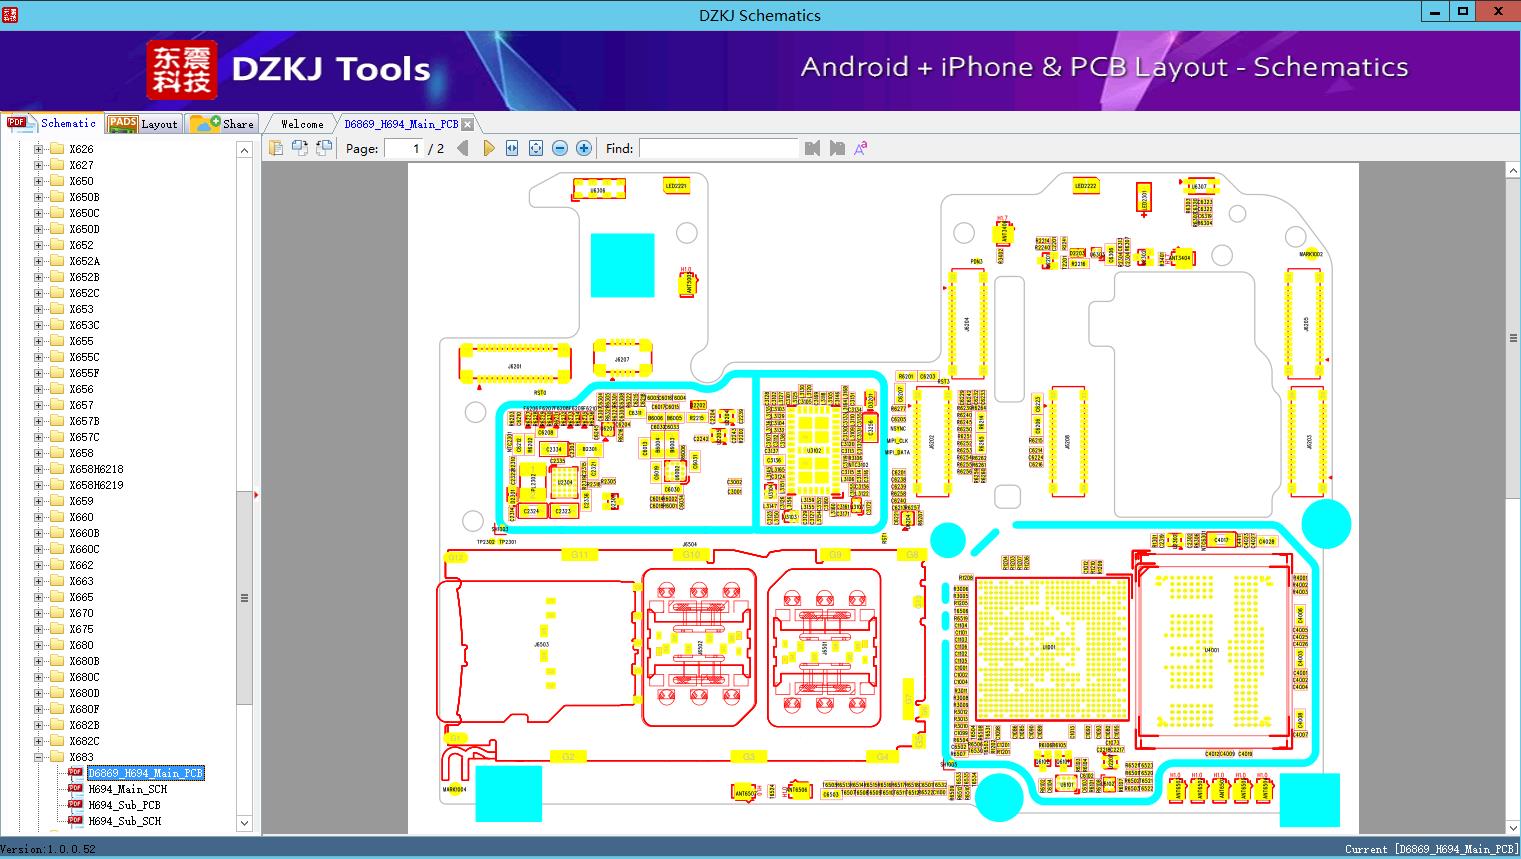Zoom in with plus icon
The width and height of the screenshot is (1521, 859).
pos(584,148)
